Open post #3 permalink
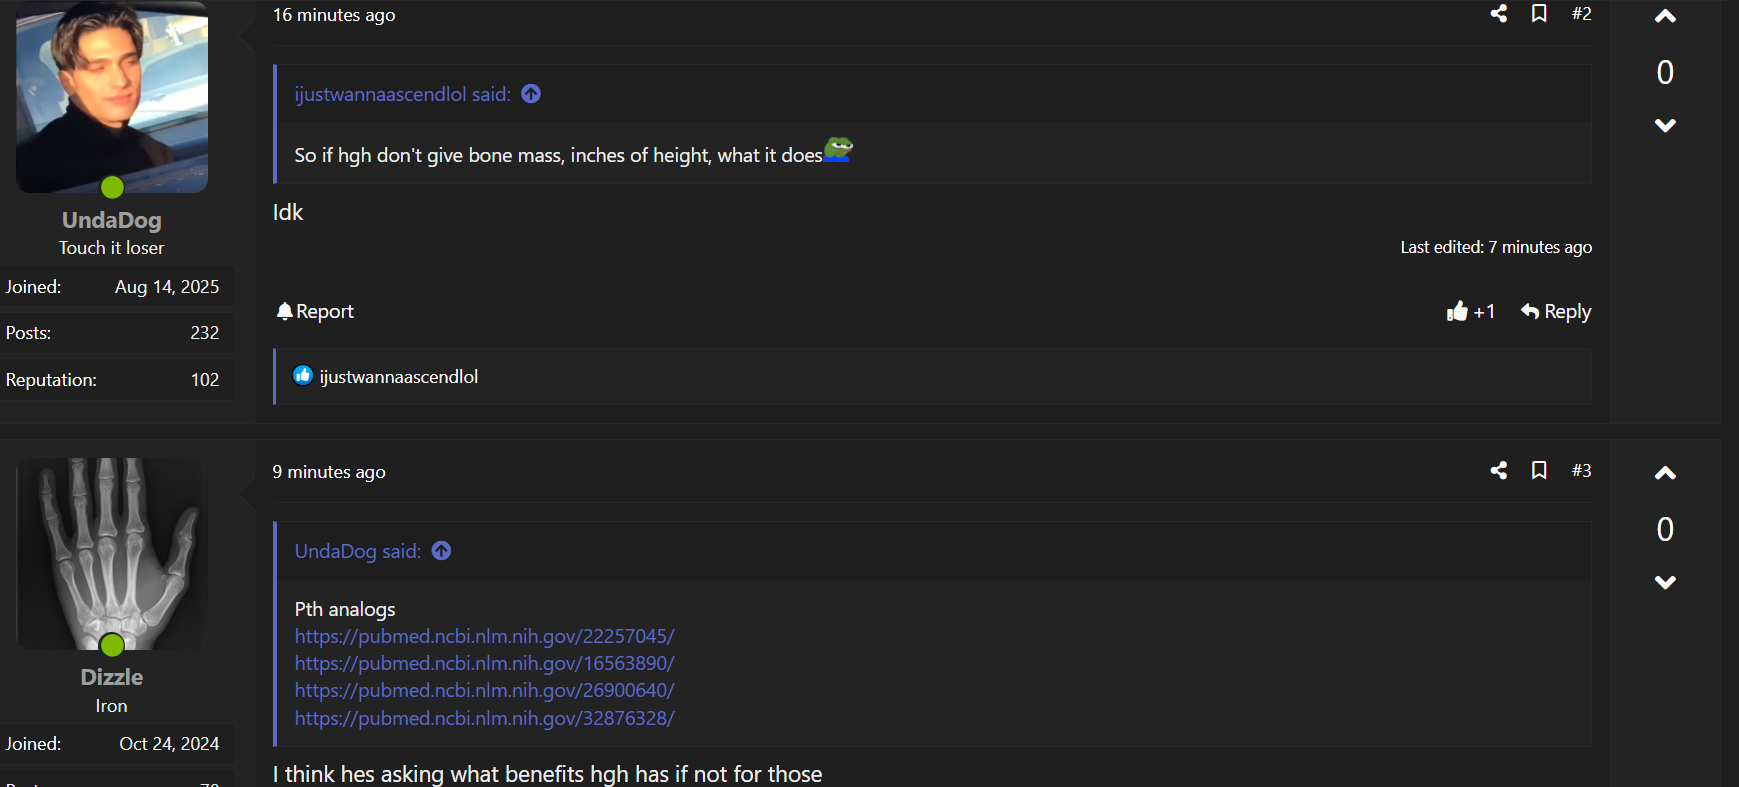The width and height of the screenshot is (1739, 787). (1581, 470)
